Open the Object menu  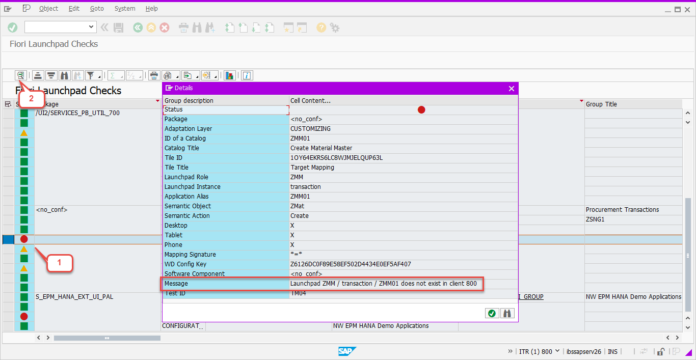[x=48, y=9]
